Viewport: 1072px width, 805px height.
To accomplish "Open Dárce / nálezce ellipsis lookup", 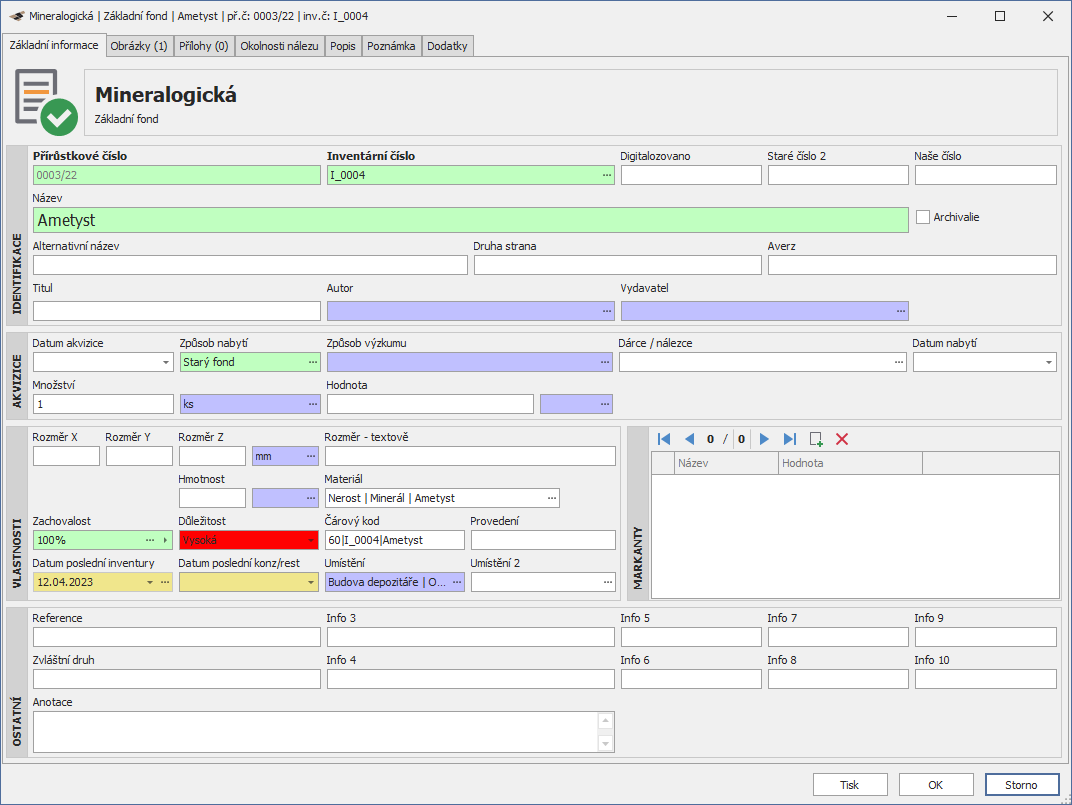I will click(898, 362).
